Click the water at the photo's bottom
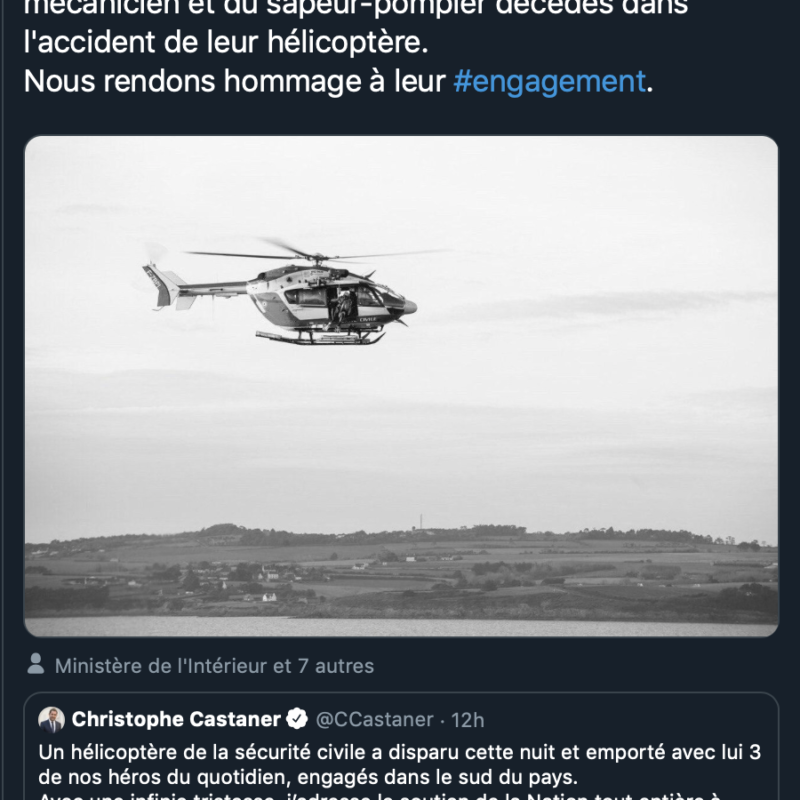This screenshot has width=800, height=800. coord(400,626)
